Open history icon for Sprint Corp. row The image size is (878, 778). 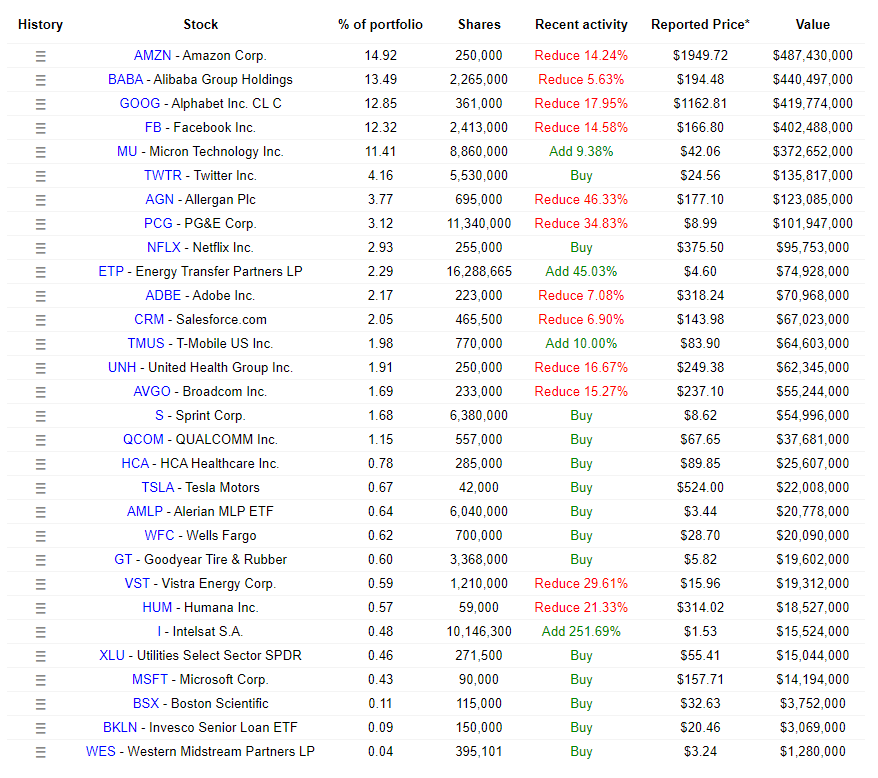pos(40,416)
